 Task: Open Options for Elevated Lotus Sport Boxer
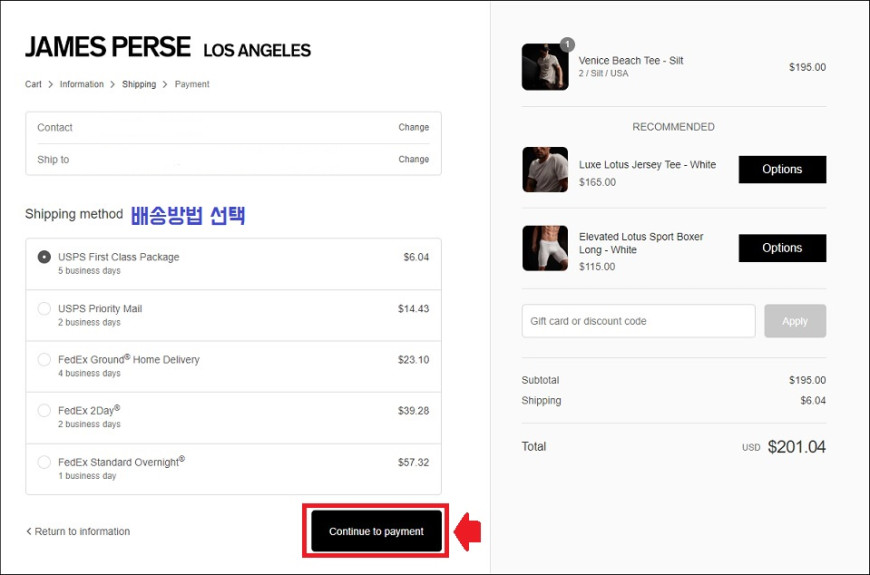(782, 248)
